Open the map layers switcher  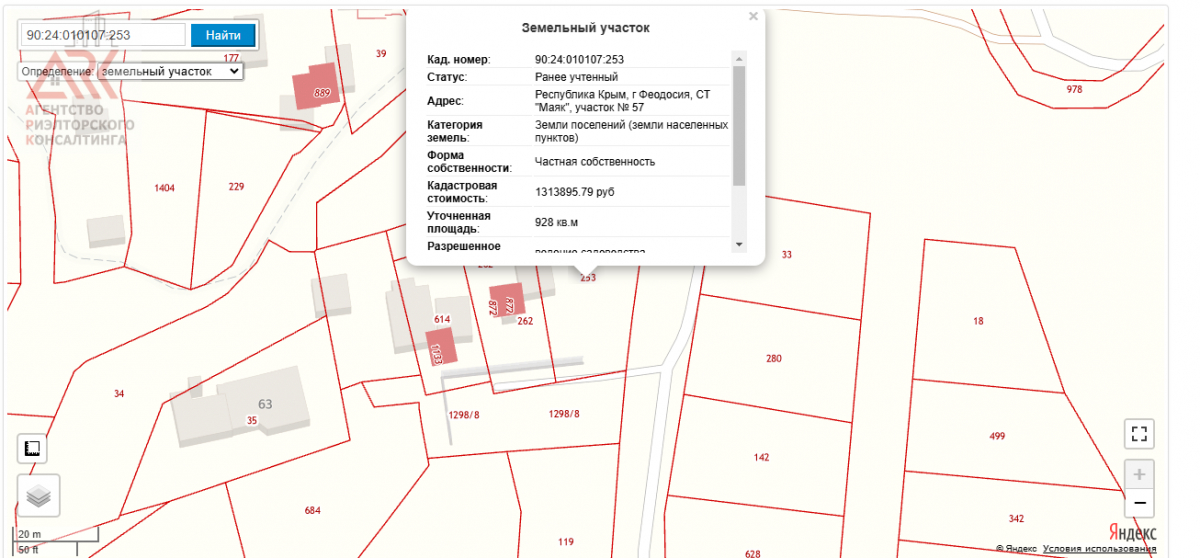[x=38, y=495]
